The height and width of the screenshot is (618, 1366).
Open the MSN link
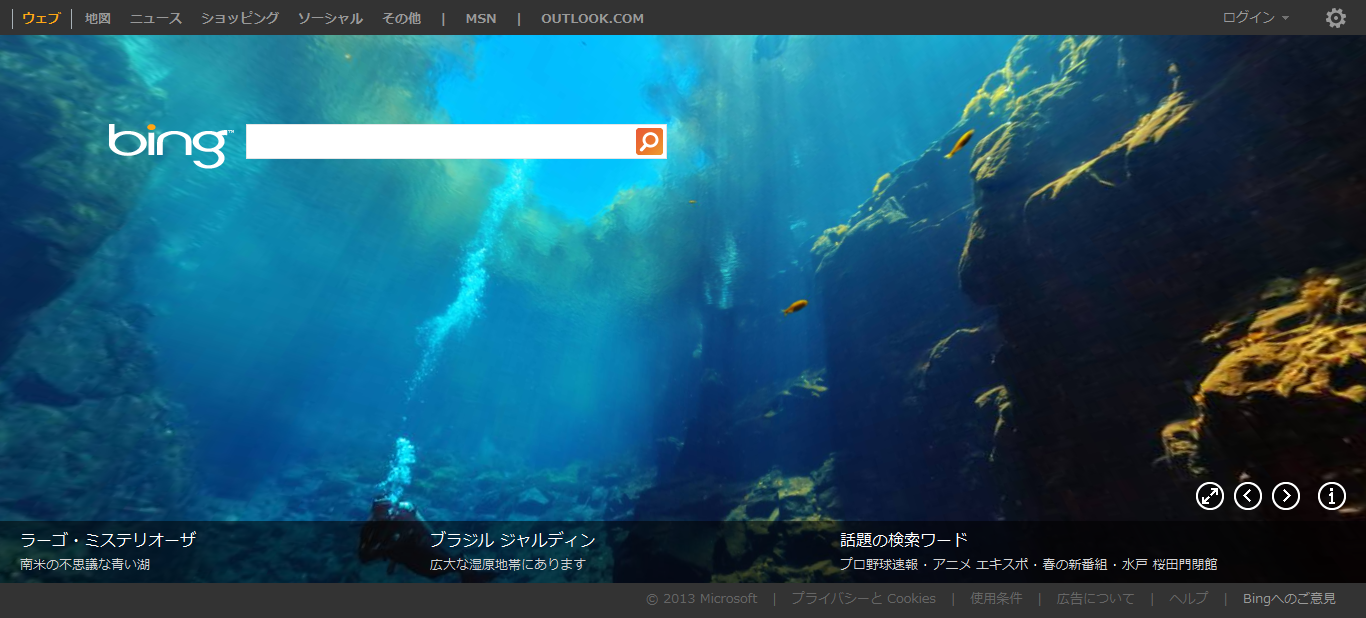click(x=480, y=18)
